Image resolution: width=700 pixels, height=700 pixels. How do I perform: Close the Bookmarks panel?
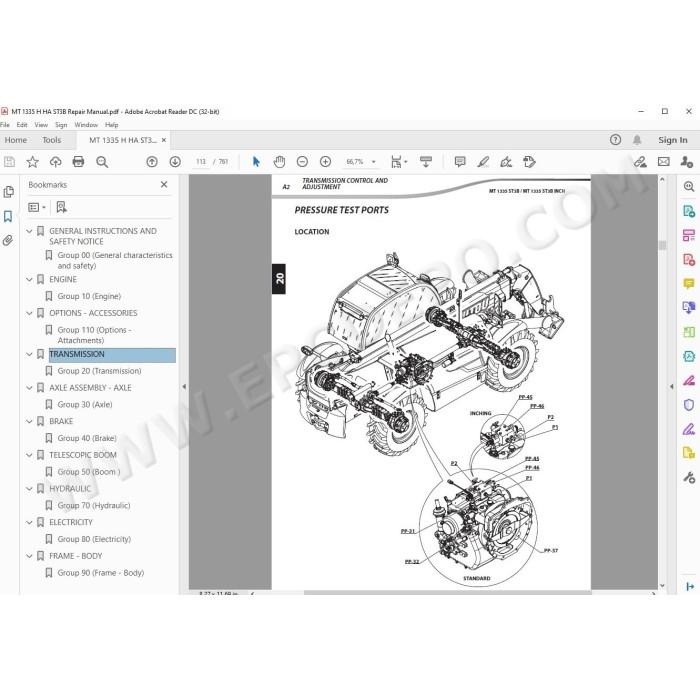click(x=164, y=184)
